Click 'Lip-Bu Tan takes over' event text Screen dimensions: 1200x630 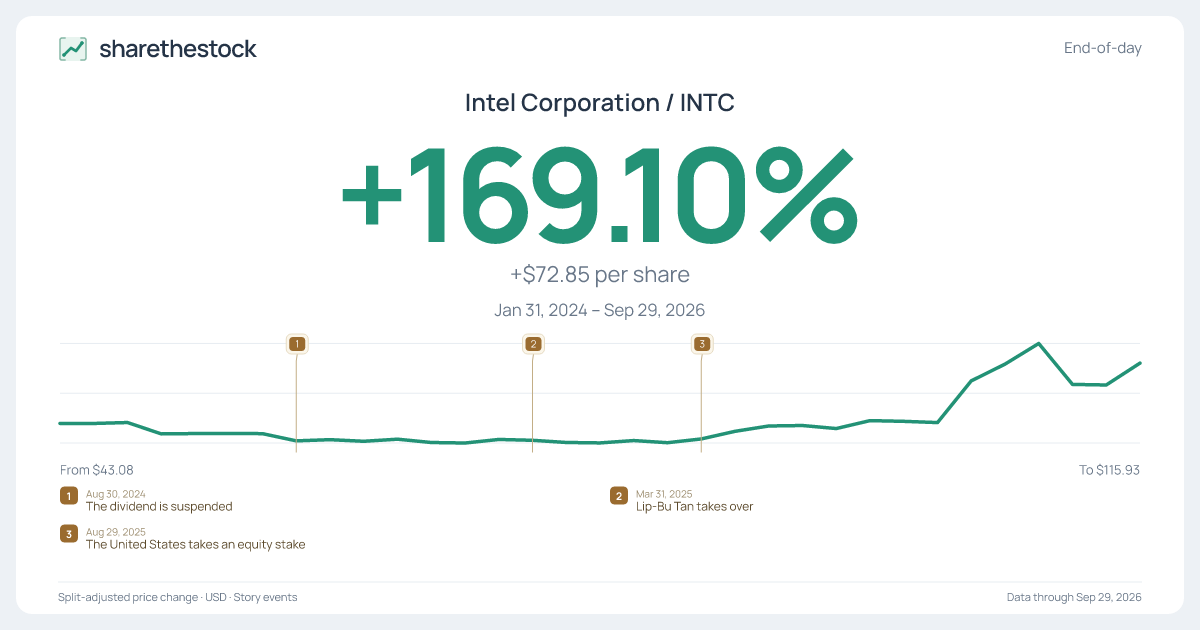tap(695, 507)
